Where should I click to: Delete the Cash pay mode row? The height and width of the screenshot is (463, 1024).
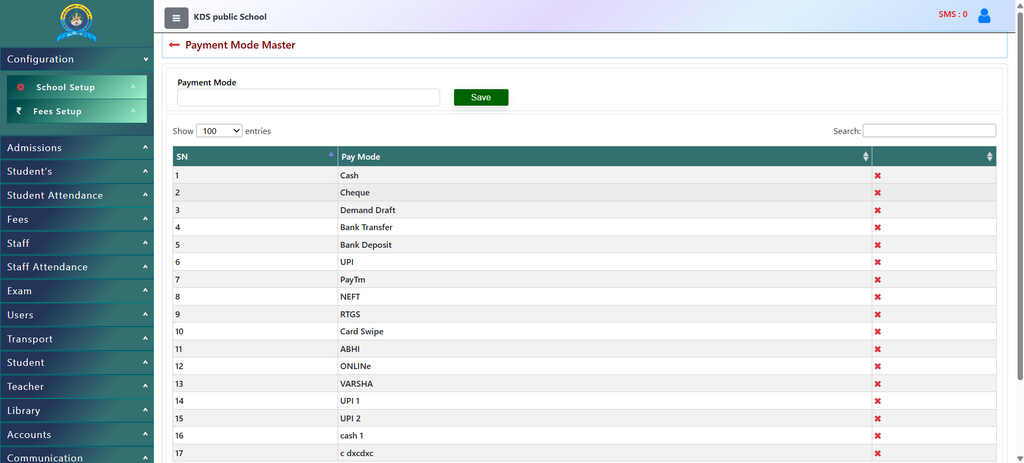878,176
